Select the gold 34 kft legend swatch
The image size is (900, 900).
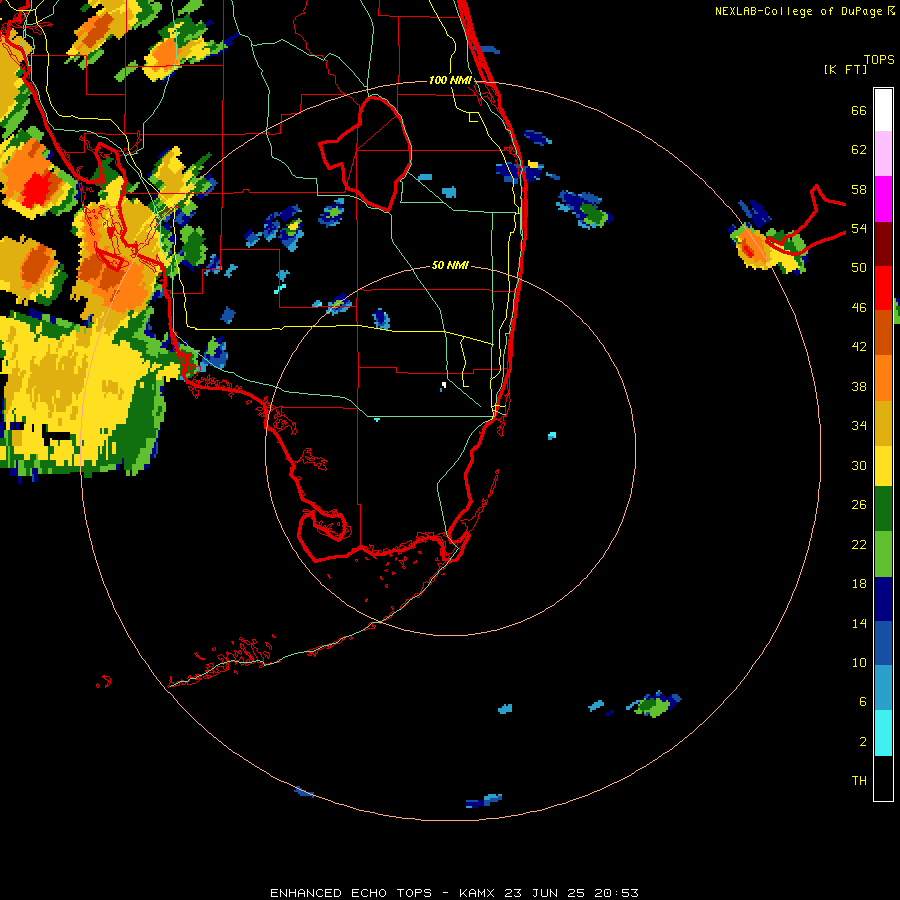pos(883,423)
